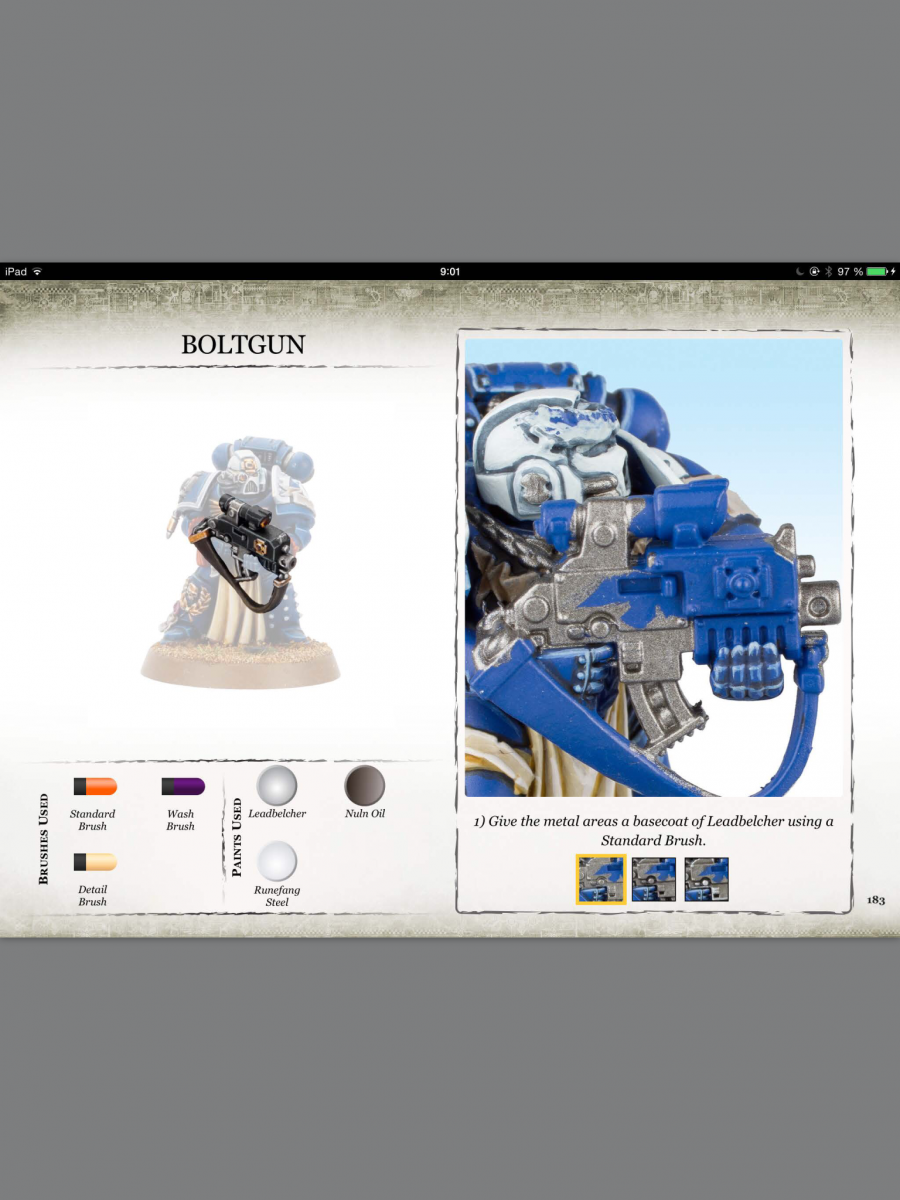Tap the green battery icon
This screenshot has height=1200, width=900.
pos(877,272)
